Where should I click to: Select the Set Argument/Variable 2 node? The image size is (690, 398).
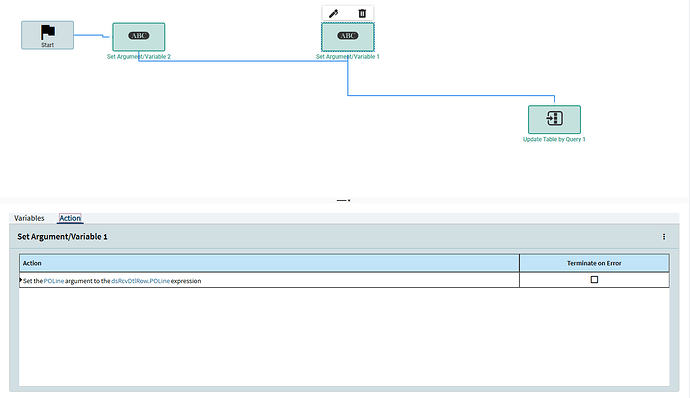(x=139, y=37)
